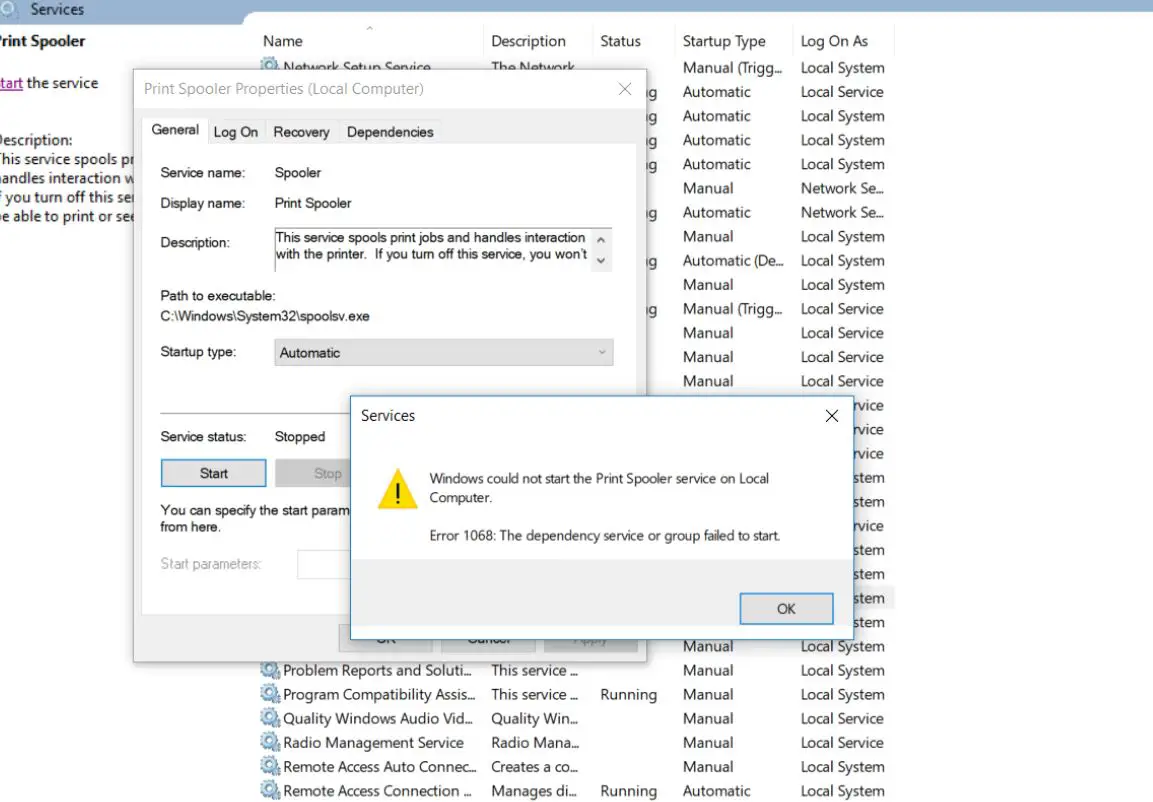Click OK in the Services error dialog

click(786, 609)
